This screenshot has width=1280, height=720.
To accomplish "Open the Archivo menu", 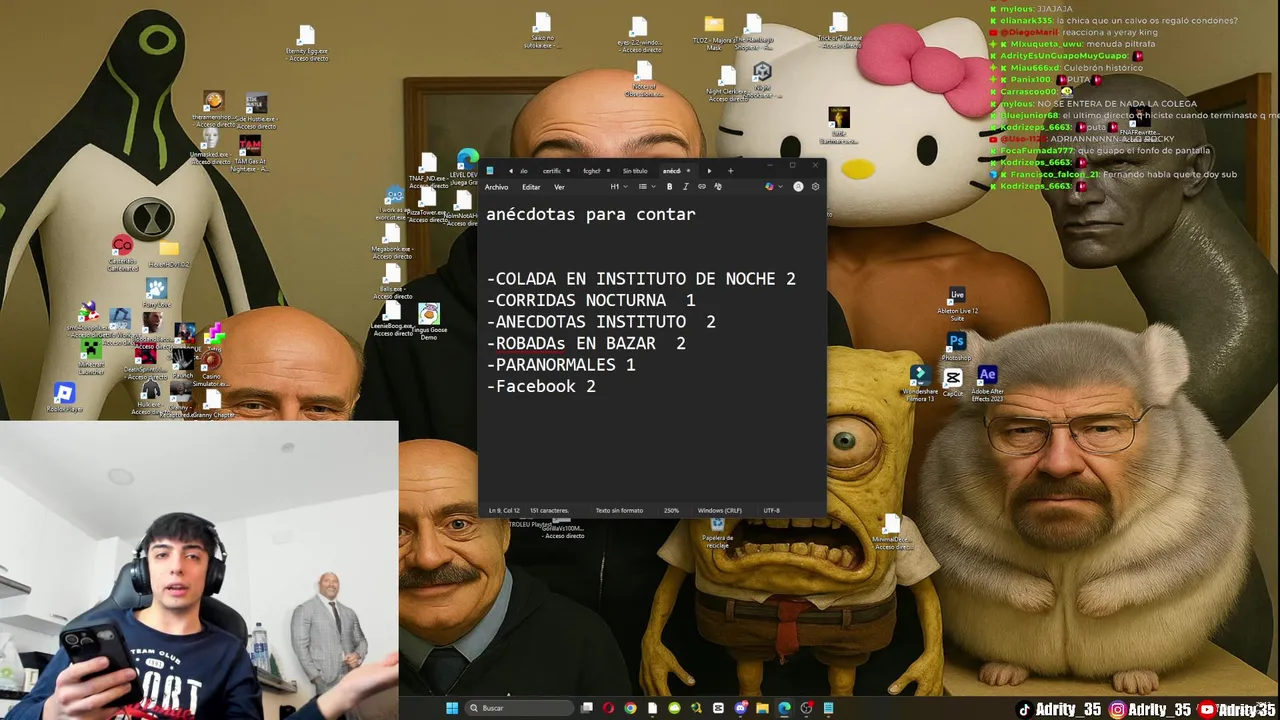I will [x=496, y=187].
